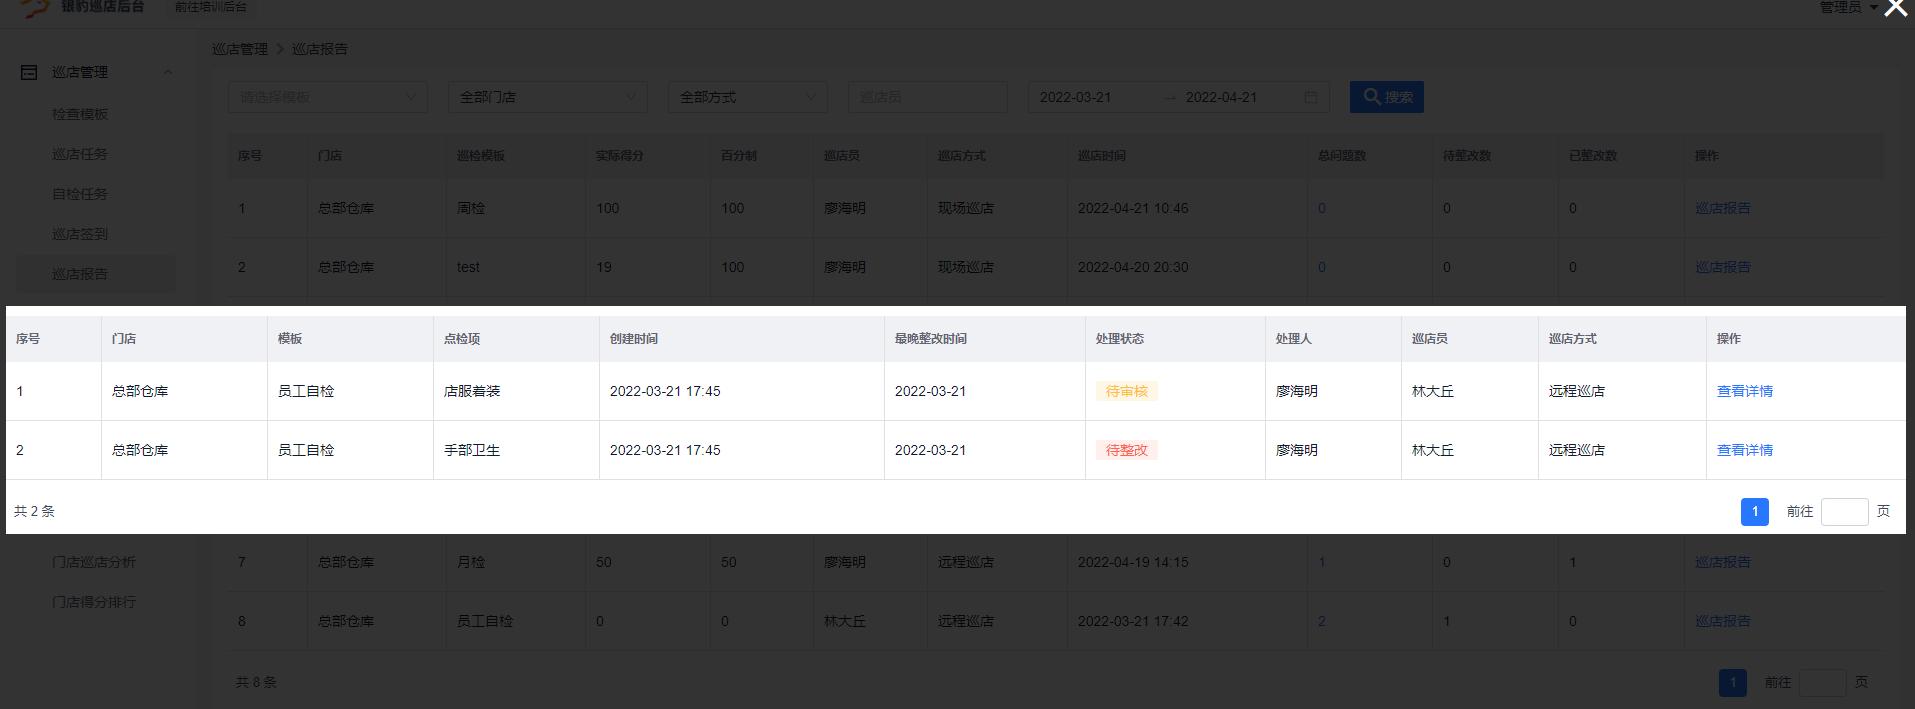View details for 手部卫生 row
The height and width of the screenshot is (709, 1915).
pos(1744,450)
